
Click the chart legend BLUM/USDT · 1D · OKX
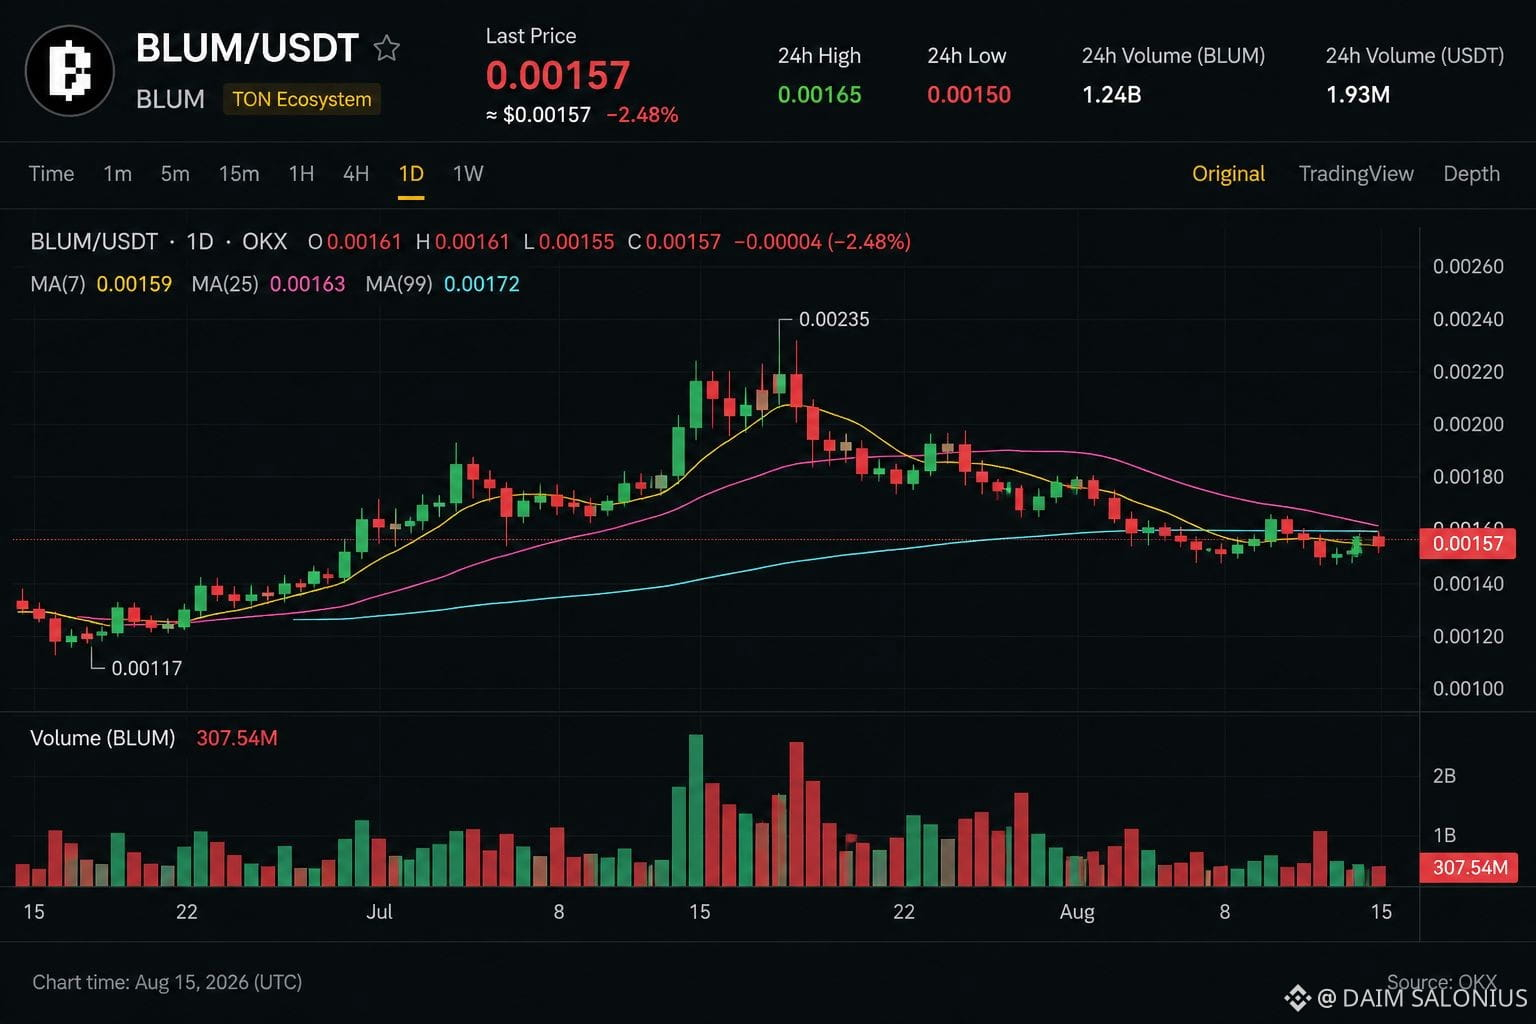coord(159,242)
